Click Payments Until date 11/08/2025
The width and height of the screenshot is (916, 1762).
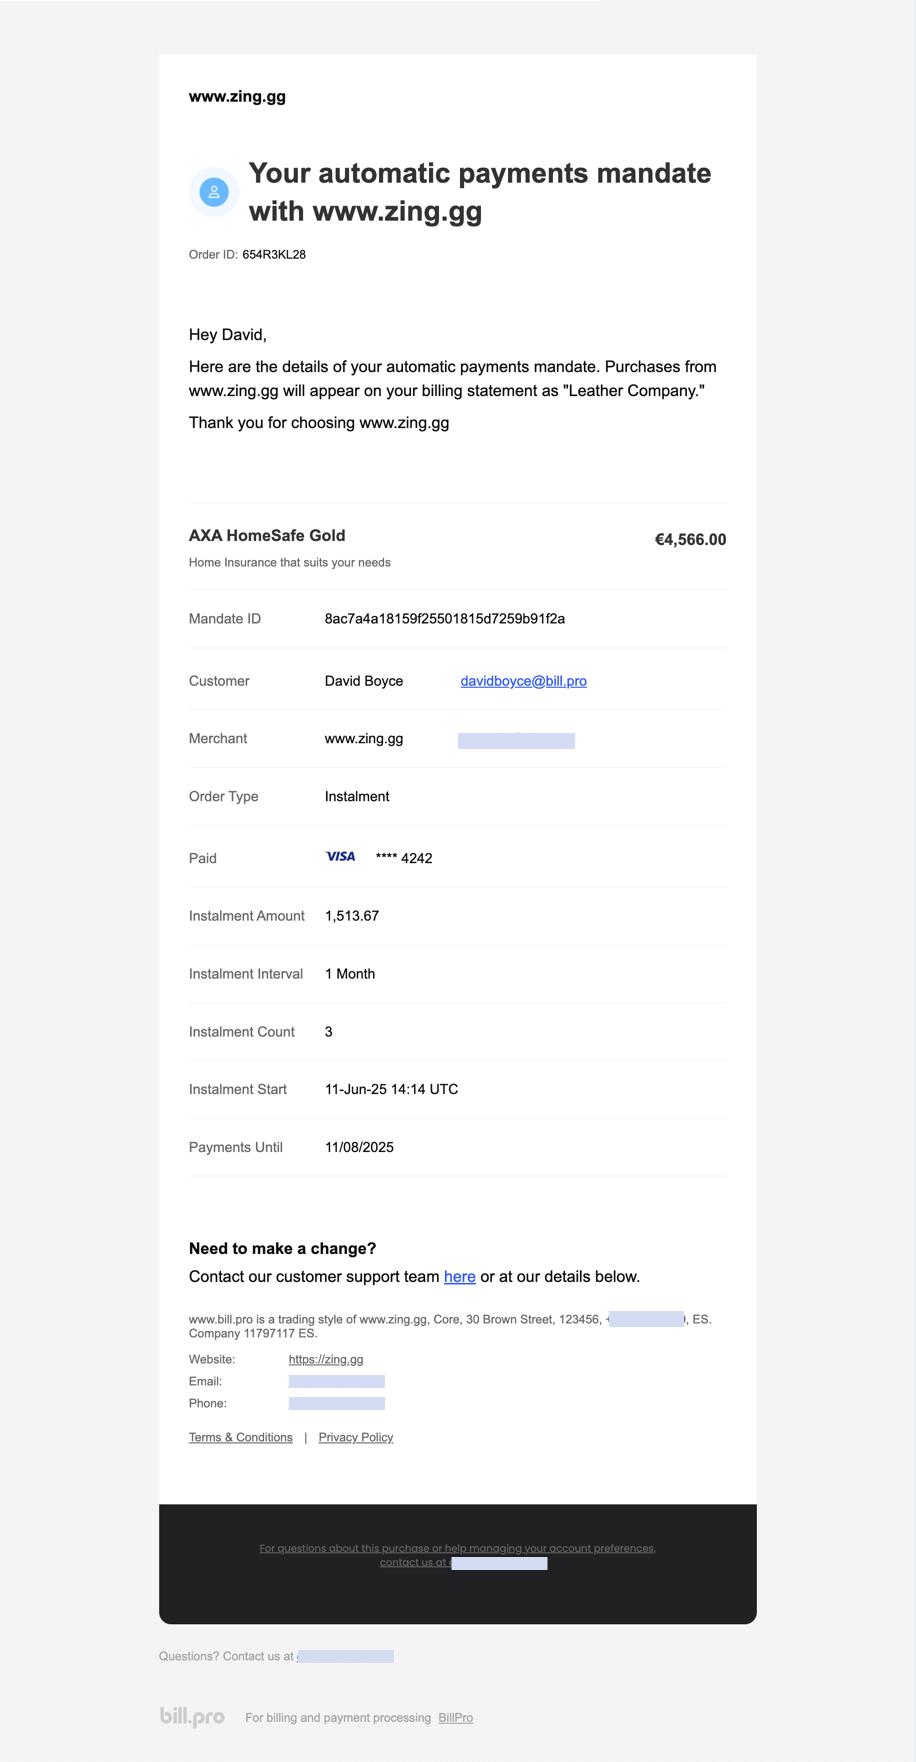coord(359,1148)
